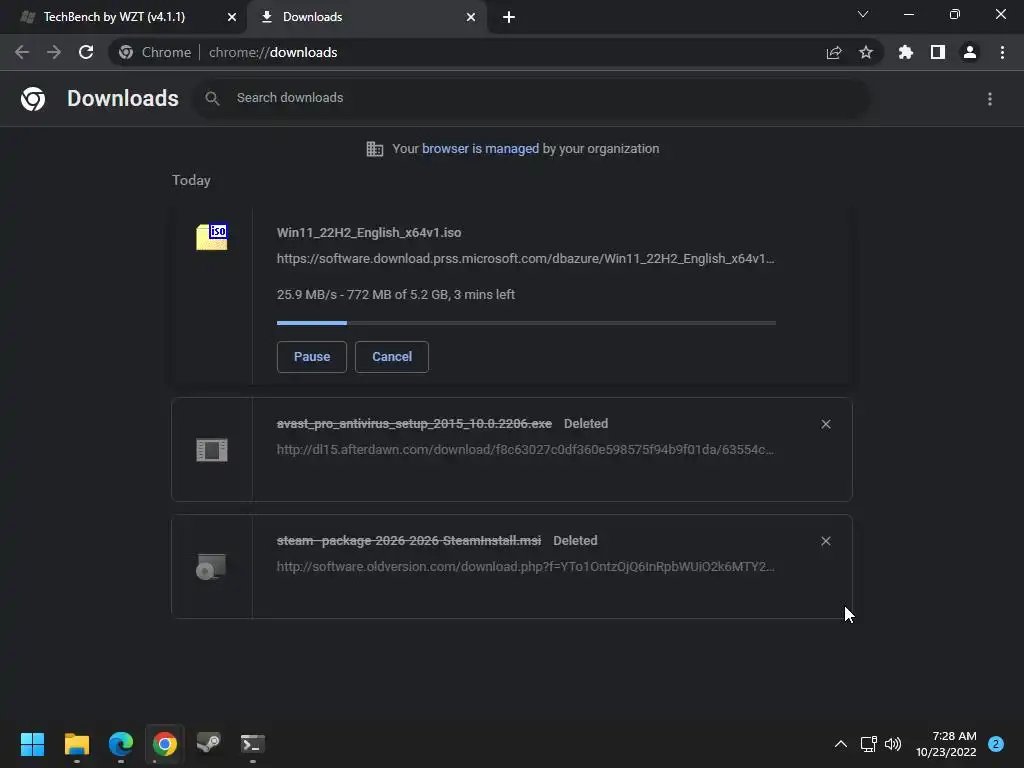
Task: Click the Win11 download progress bar
Action: coord(526,323)
